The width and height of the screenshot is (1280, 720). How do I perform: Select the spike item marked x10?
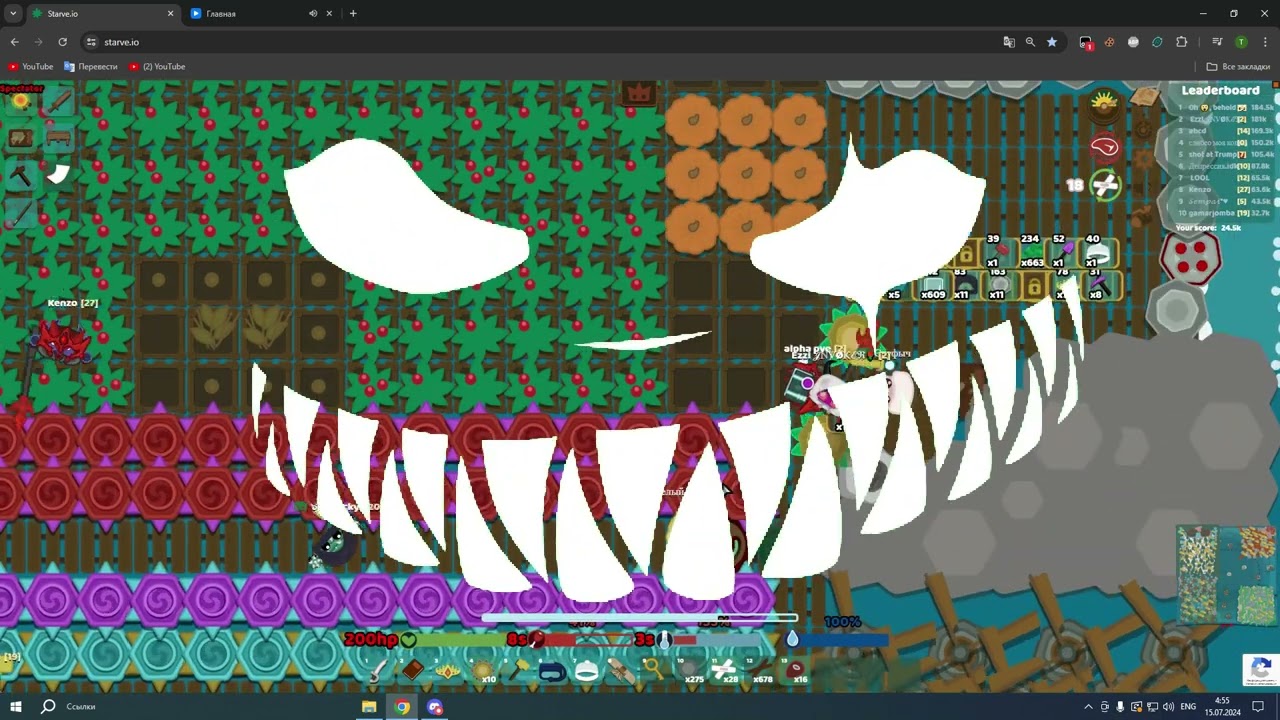point(483,669)
